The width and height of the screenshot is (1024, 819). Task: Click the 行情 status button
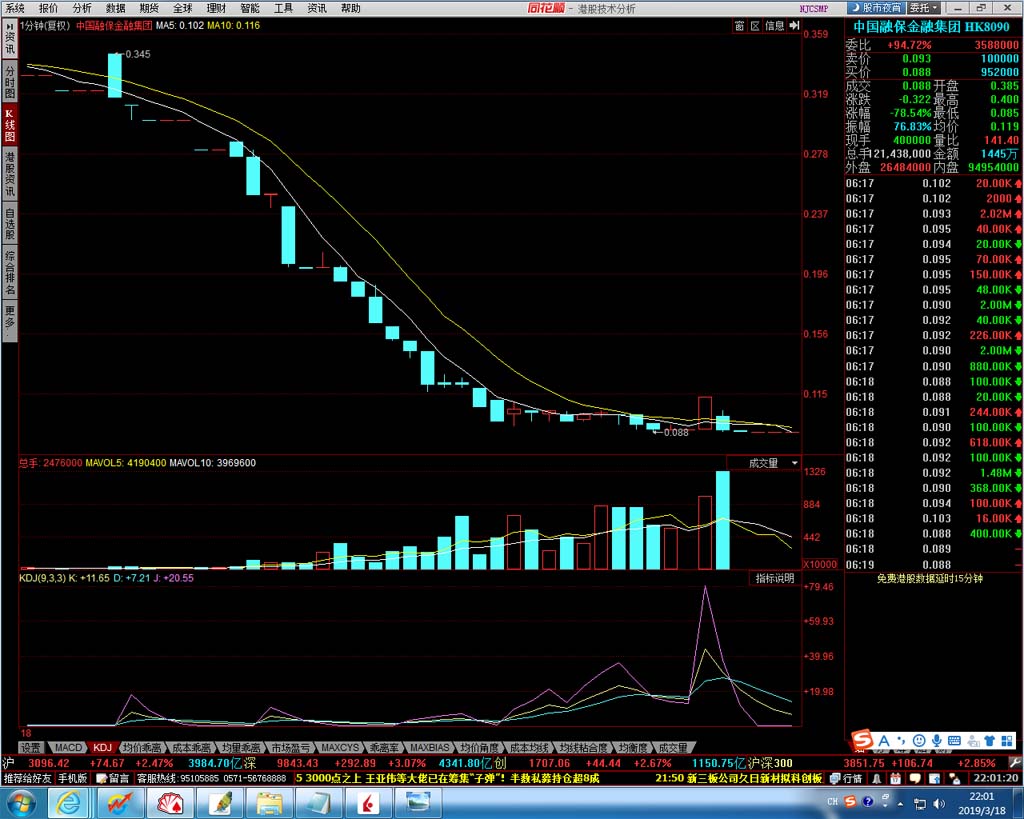pos(846,779)
